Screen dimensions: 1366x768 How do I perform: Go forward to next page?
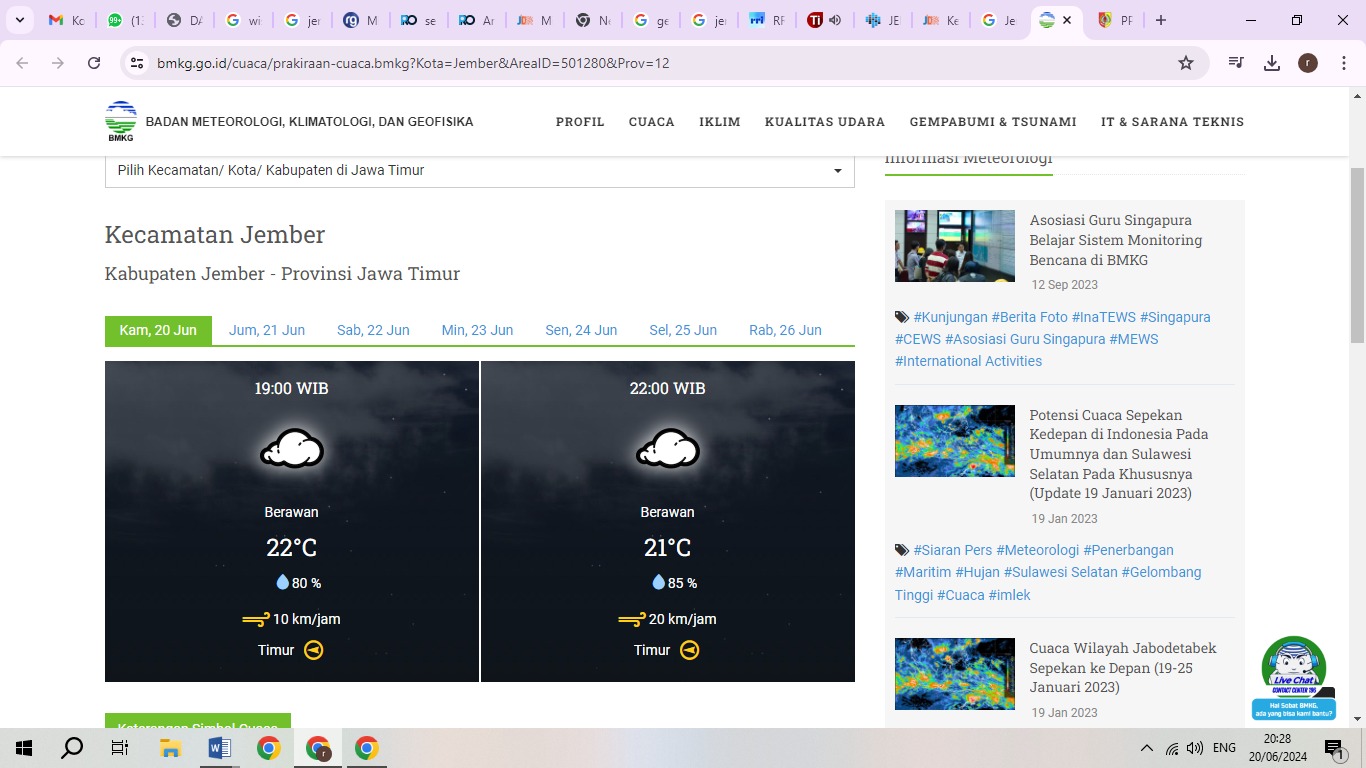(x=58, y=63)
